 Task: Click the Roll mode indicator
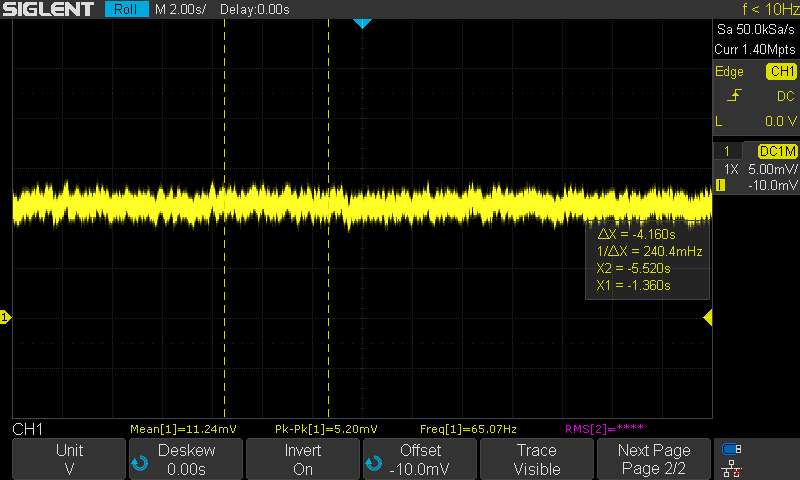126,9
